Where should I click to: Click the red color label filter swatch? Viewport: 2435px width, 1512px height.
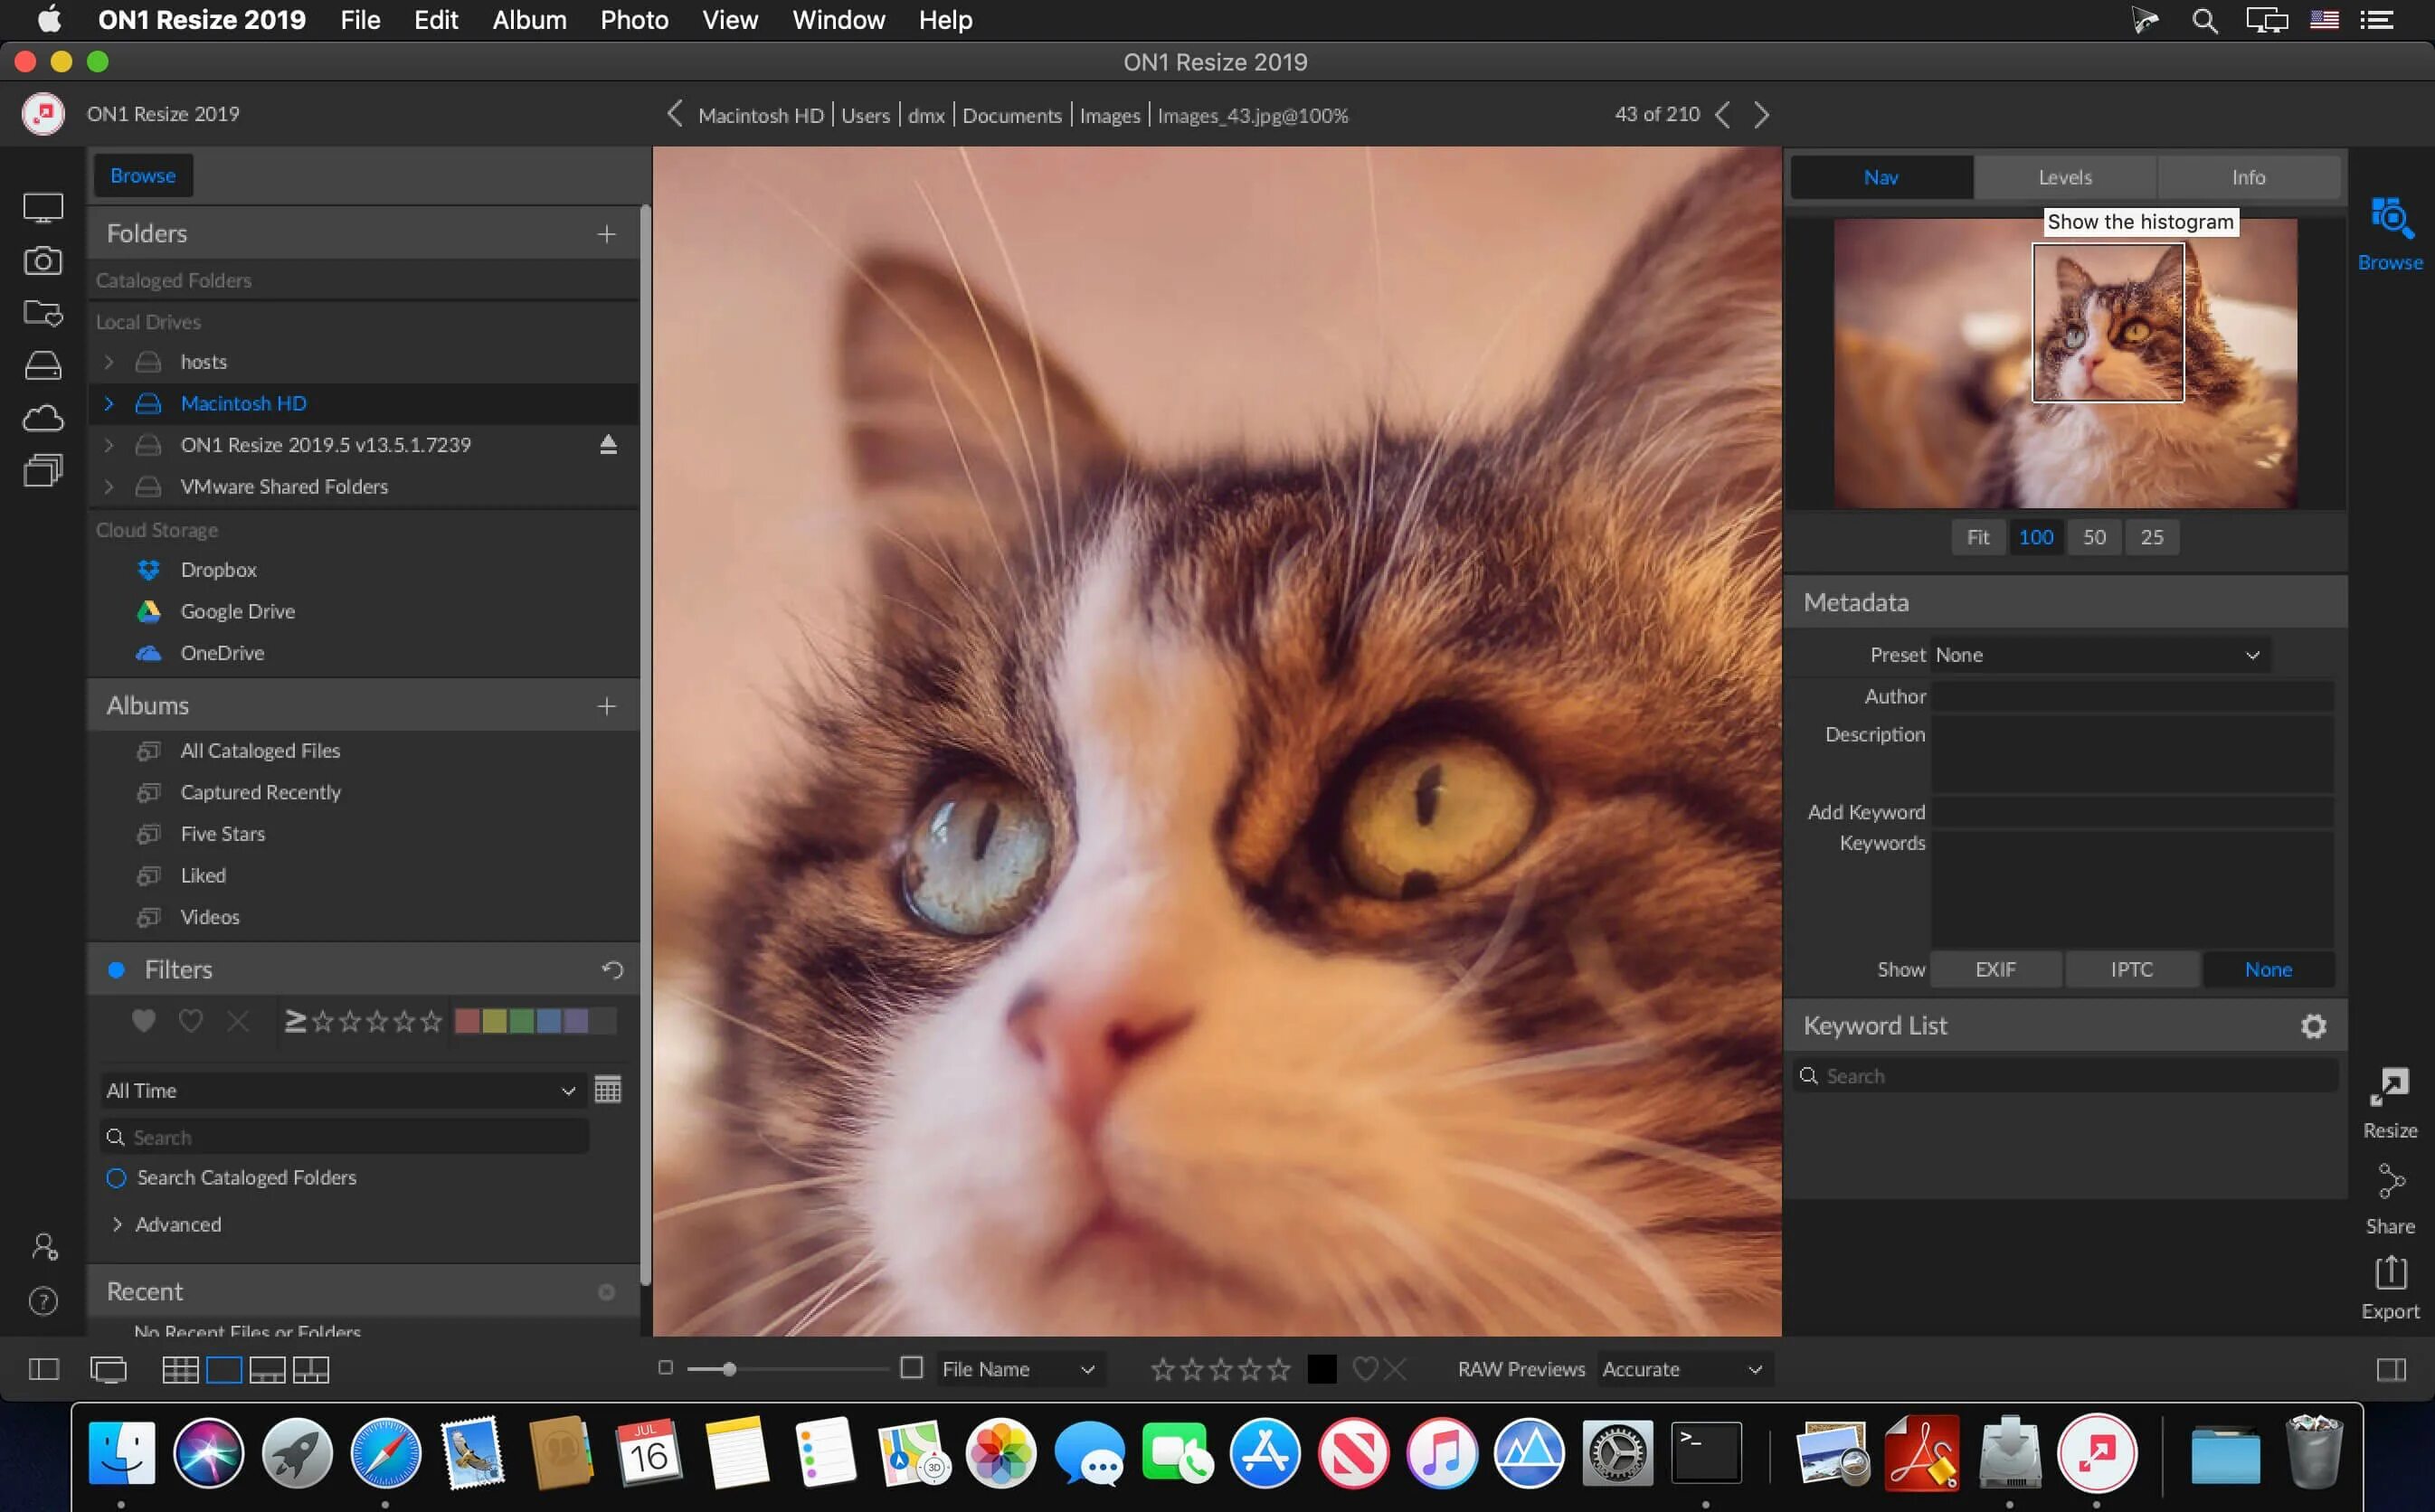pos(467,1021)
